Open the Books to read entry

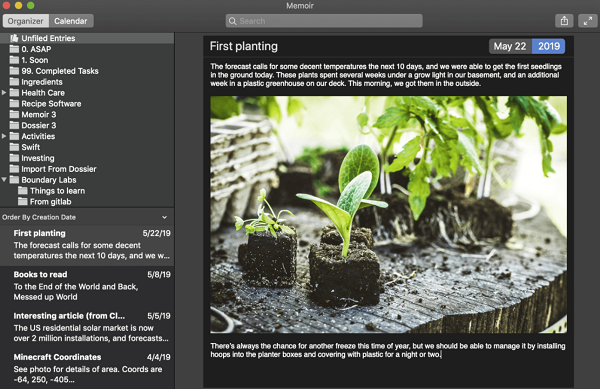[87, 286]
